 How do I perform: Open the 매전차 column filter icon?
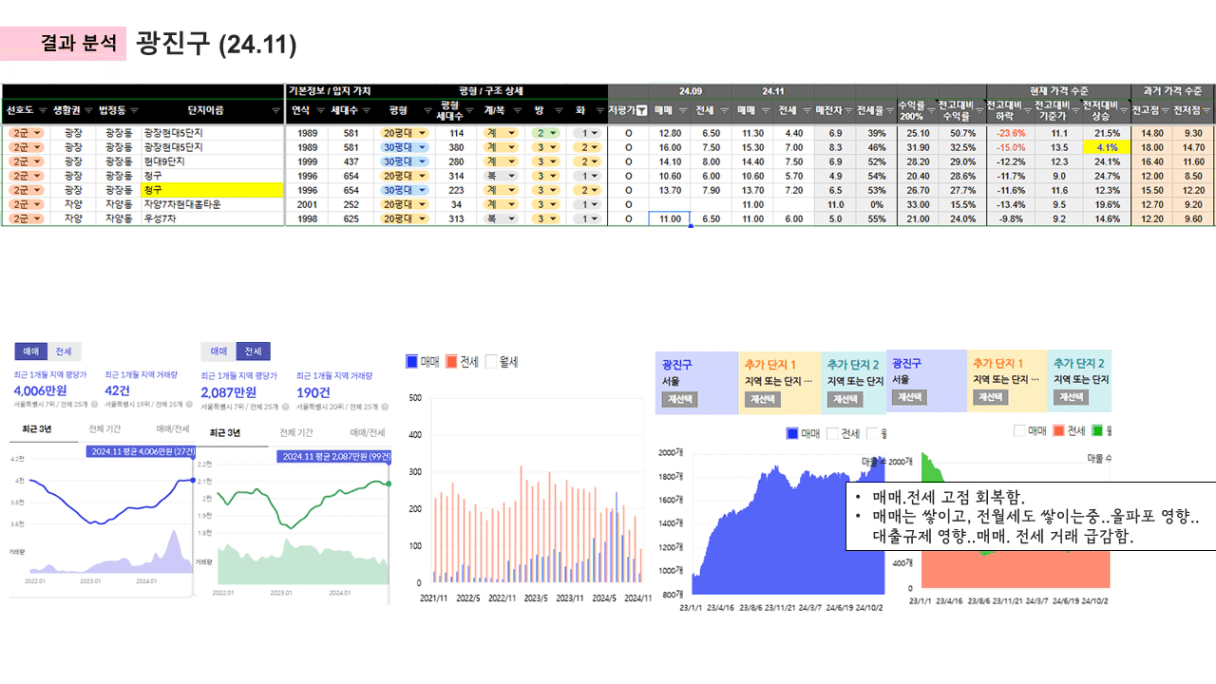tap(848, 110)
